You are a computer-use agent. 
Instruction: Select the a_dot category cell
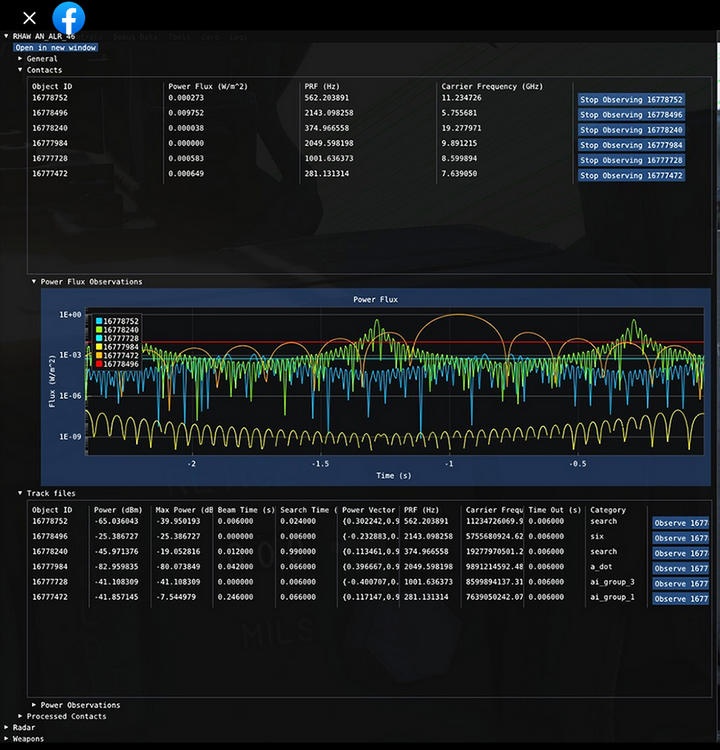click(x=601, y=567)
